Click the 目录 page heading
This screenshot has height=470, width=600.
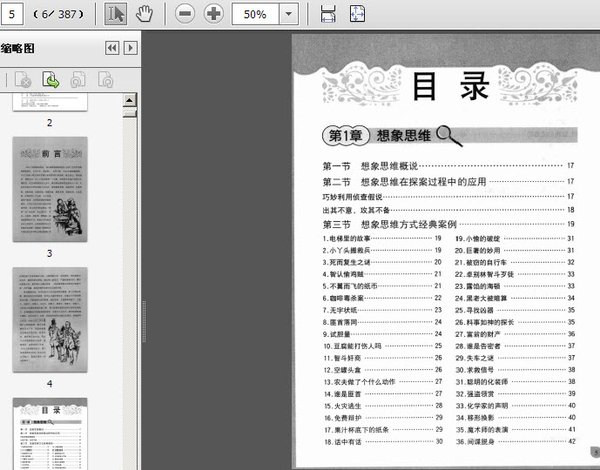(451, 86)
